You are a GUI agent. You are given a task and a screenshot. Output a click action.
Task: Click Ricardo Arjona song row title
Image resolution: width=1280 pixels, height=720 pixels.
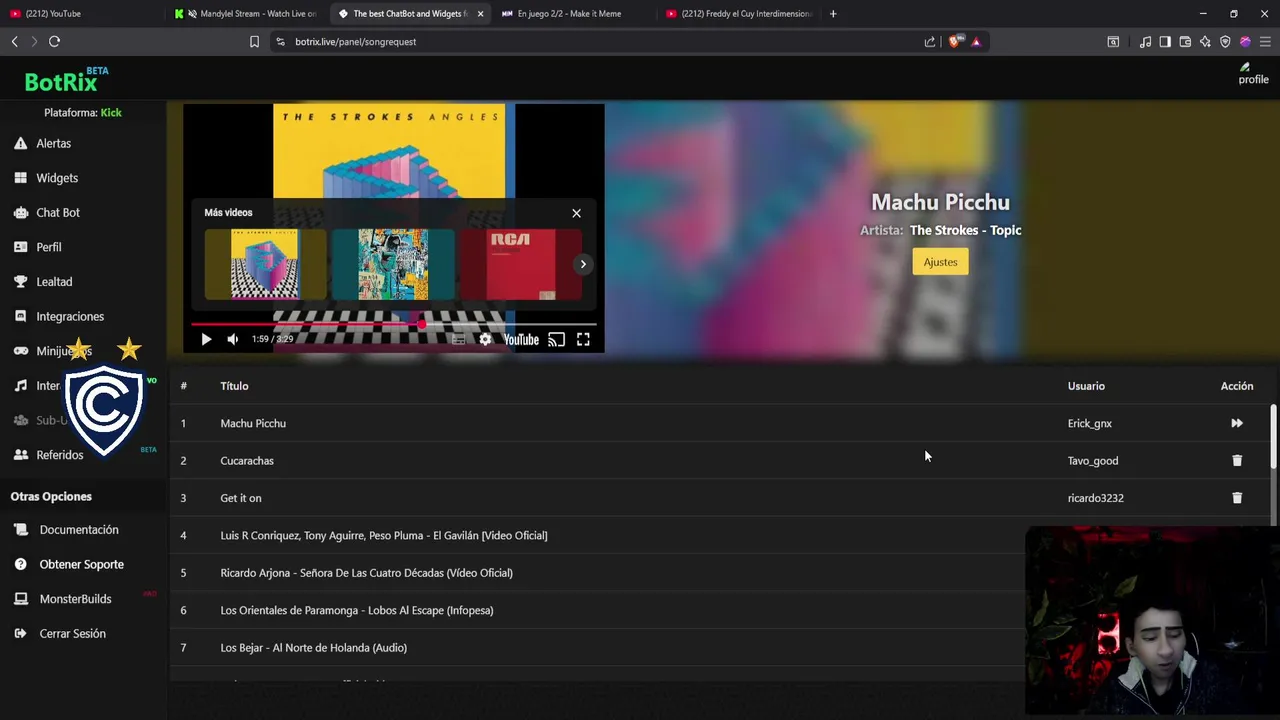tap(366, 573)
